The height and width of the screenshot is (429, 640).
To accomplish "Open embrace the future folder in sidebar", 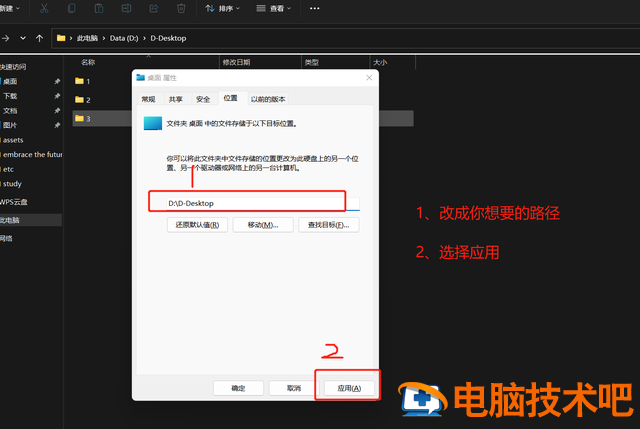I will 32,155.
